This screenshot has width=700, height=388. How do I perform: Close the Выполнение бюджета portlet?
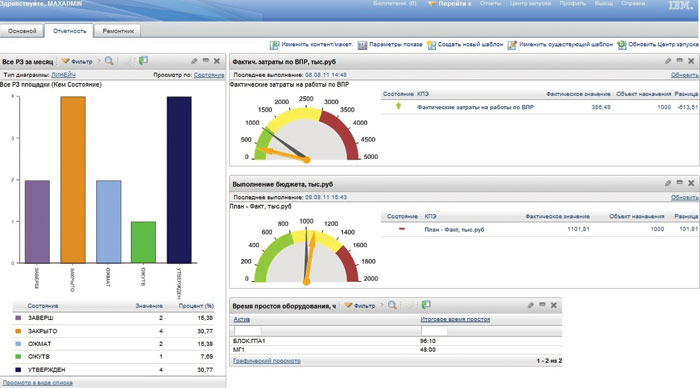coord(691,183)
